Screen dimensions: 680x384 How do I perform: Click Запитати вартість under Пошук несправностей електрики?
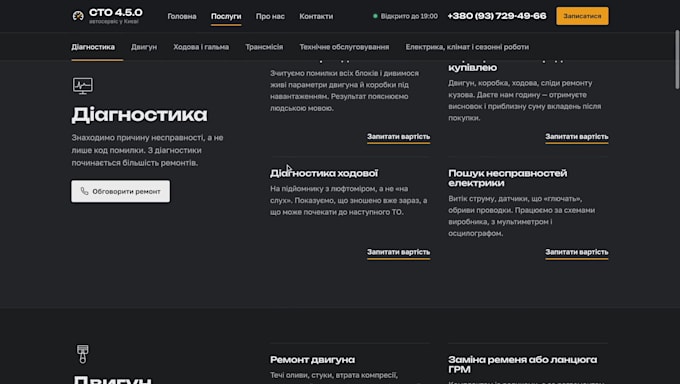tap(577, 252)
